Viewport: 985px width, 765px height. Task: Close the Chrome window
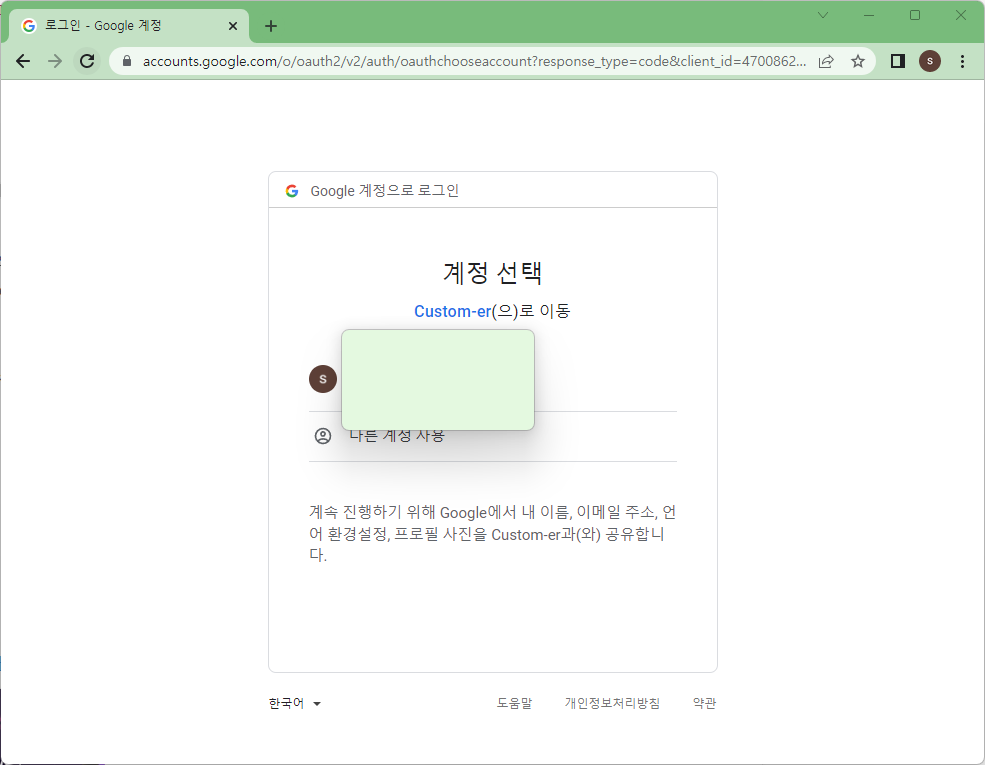click(961, 15)
